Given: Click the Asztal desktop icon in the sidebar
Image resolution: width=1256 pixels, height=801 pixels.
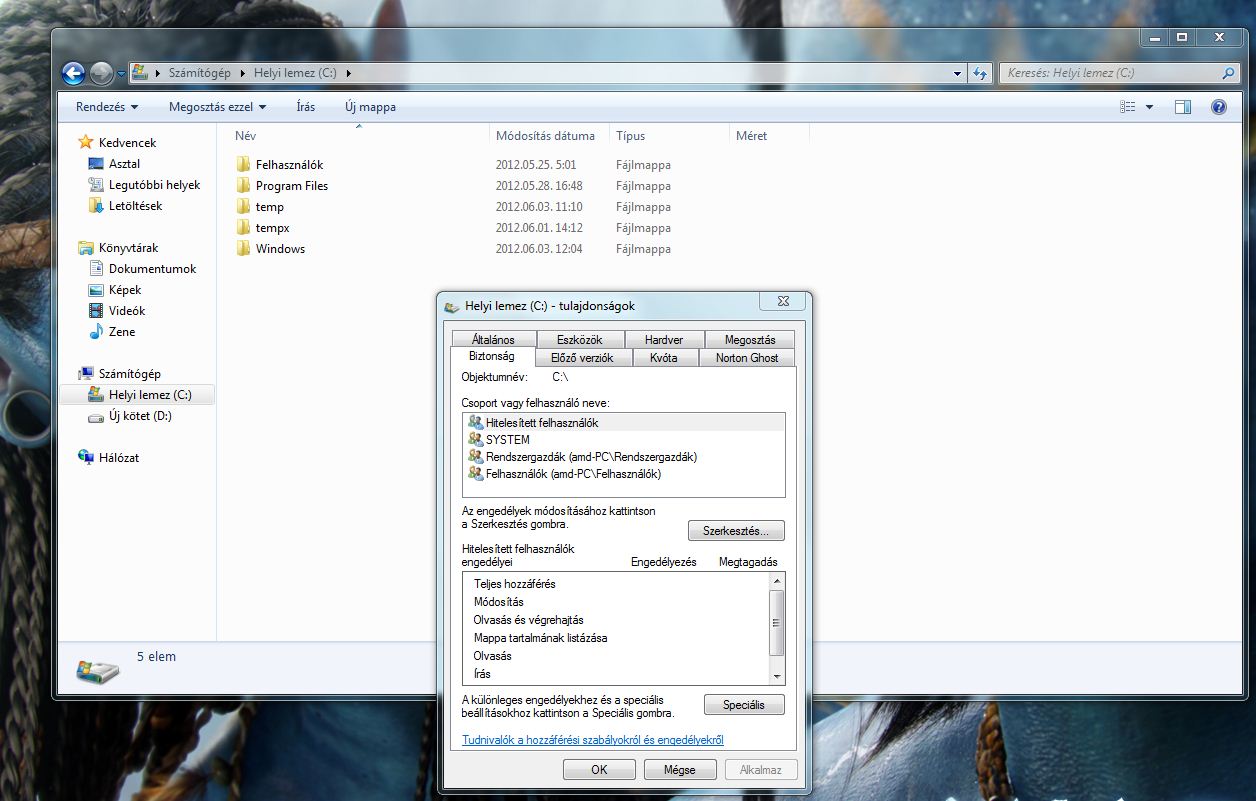Looking at the screenshot, I should (x=96, y=164).
